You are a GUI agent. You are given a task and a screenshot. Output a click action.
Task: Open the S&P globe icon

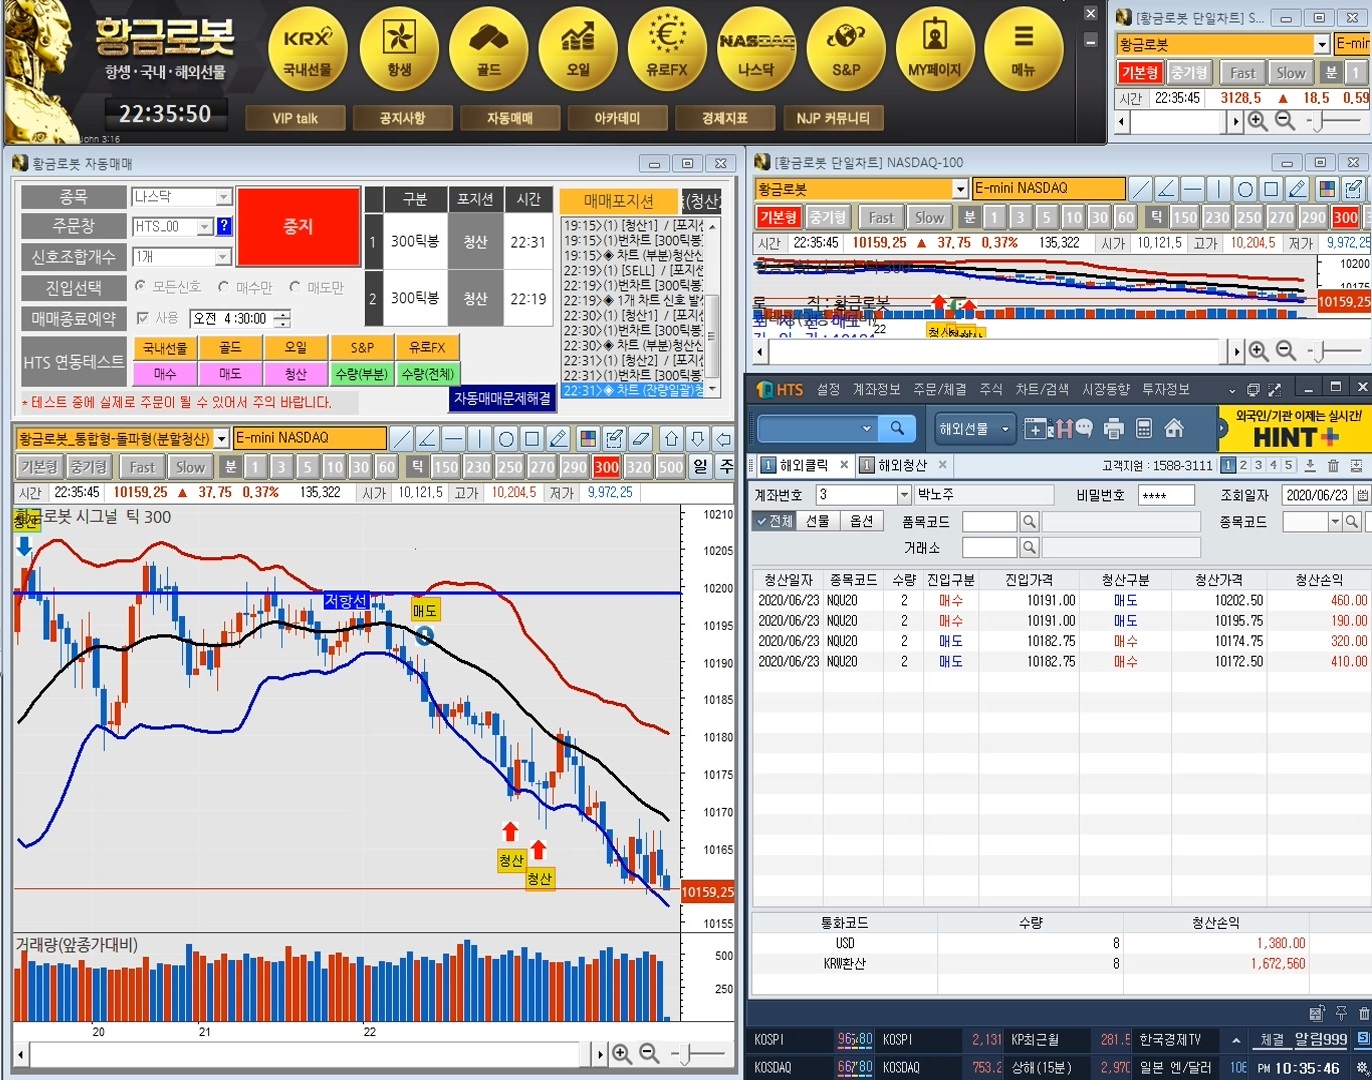click(846, 50)
